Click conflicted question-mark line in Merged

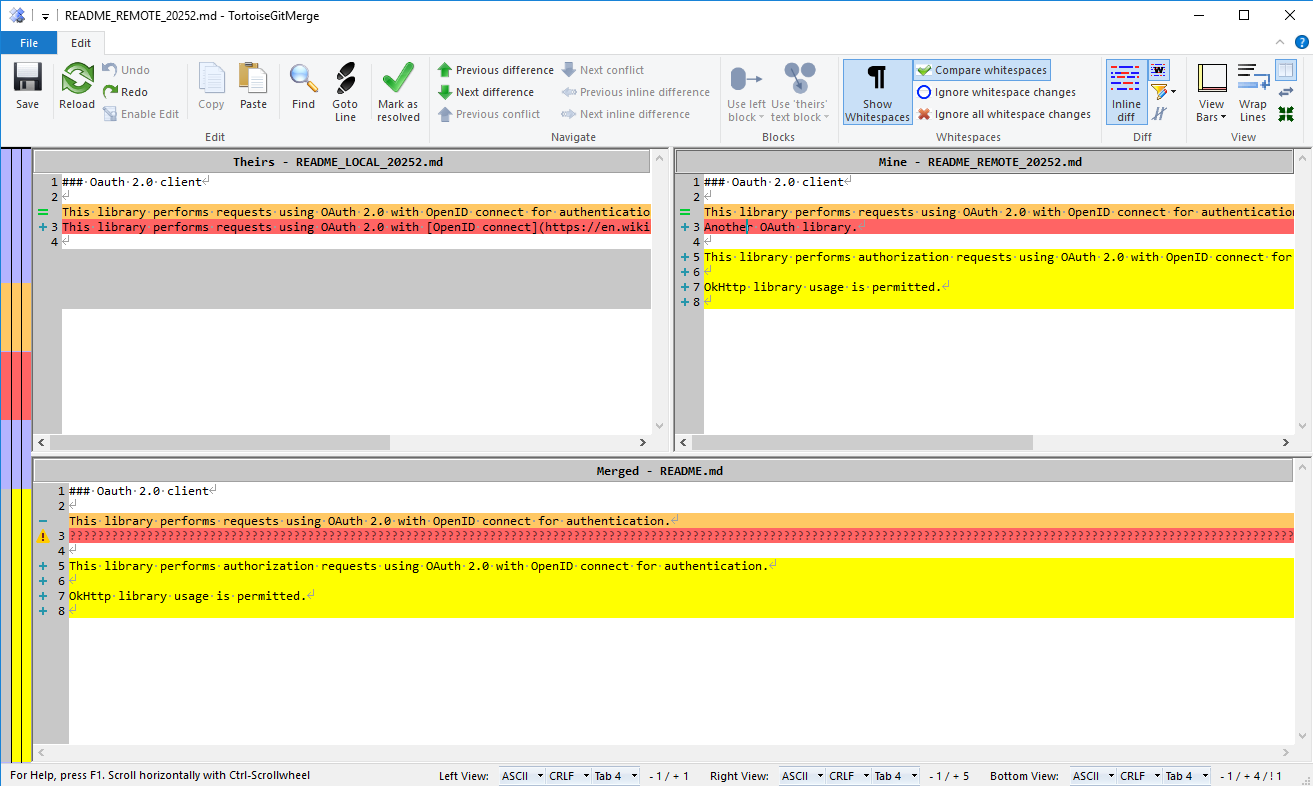point(680,536)
